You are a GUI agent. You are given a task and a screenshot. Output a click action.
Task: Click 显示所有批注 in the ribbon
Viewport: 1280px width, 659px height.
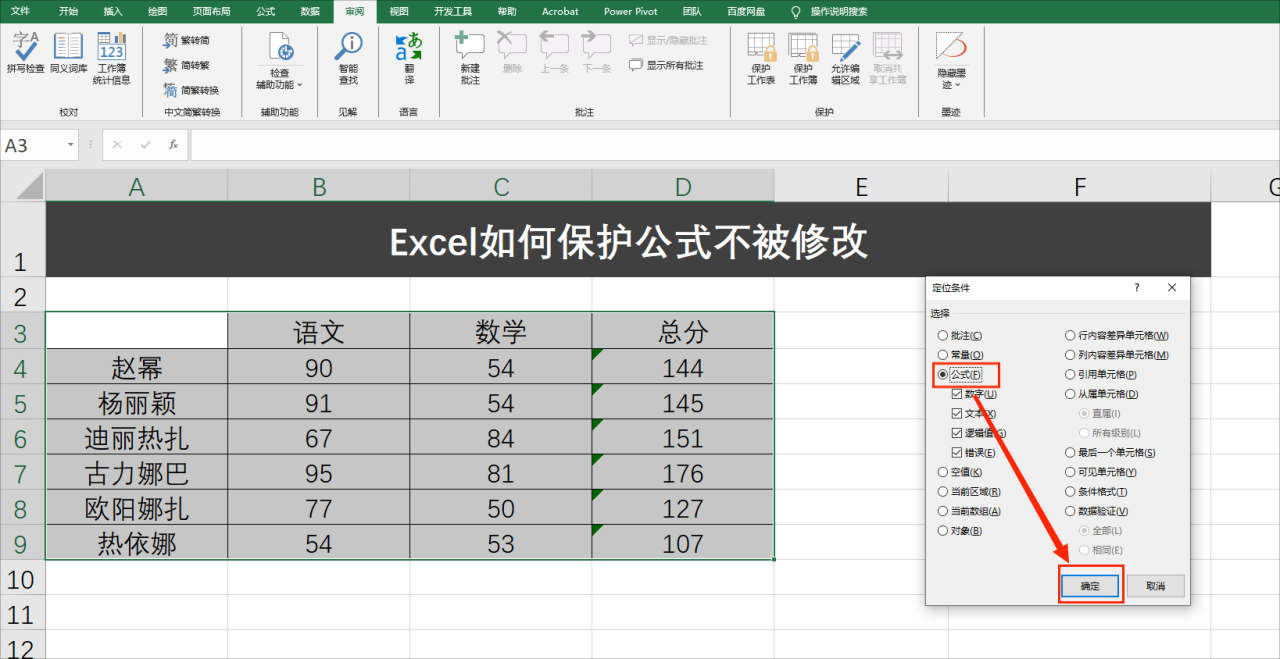tap(666, 65)
